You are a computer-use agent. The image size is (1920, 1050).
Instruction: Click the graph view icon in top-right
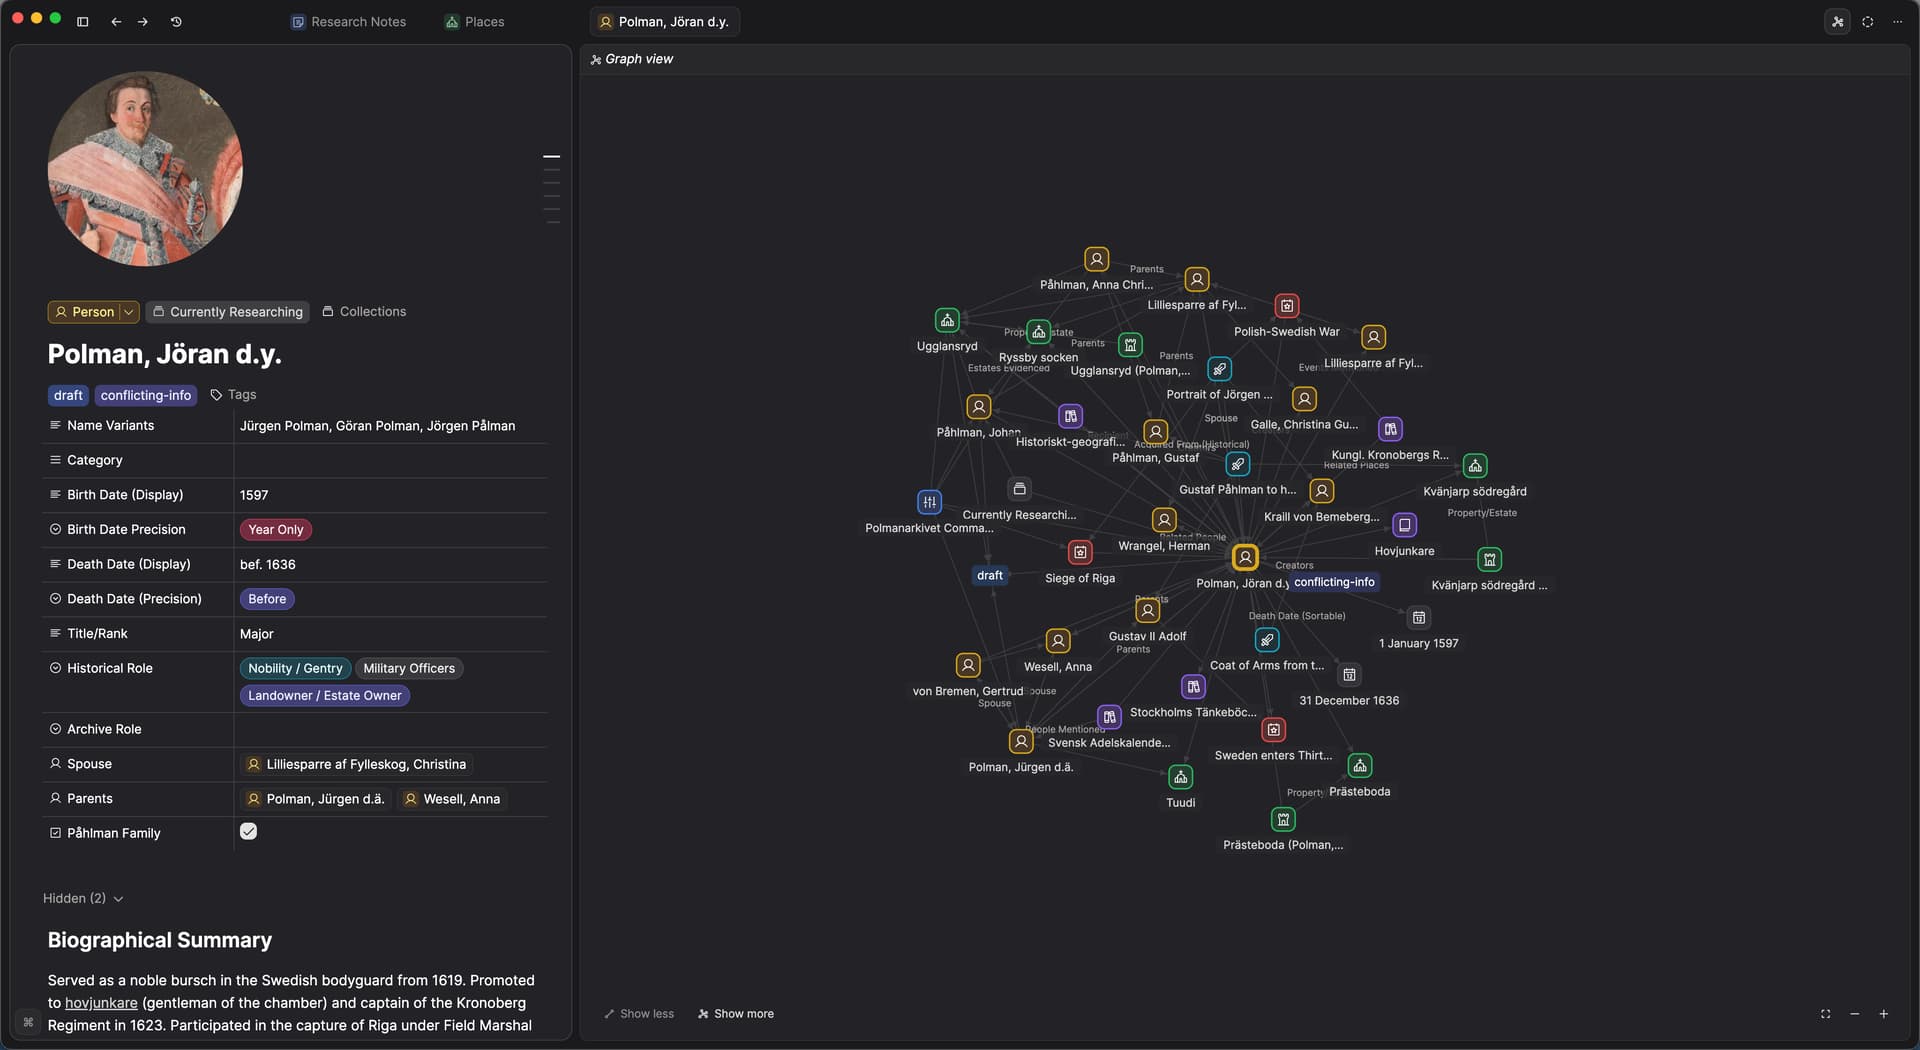(1837, 22)
